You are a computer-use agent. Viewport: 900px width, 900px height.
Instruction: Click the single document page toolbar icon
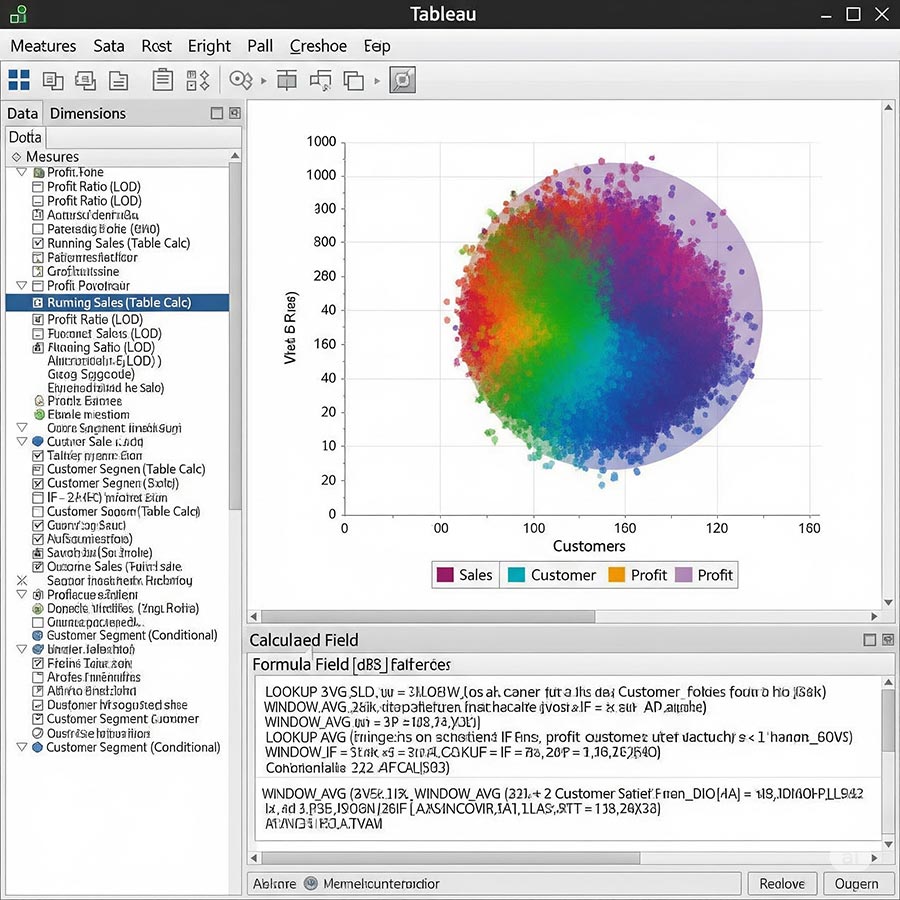[119, 80]
